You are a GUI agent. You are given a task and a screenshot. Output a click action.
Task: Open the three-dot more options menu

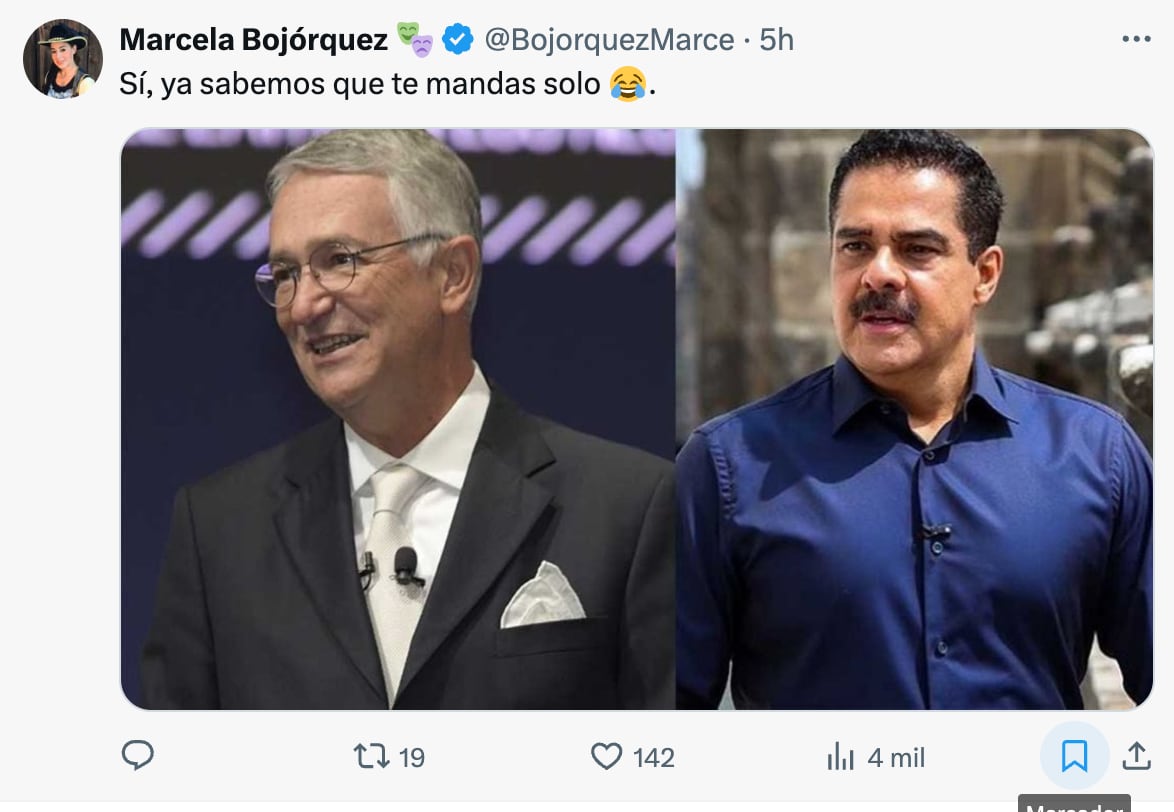1136,39
